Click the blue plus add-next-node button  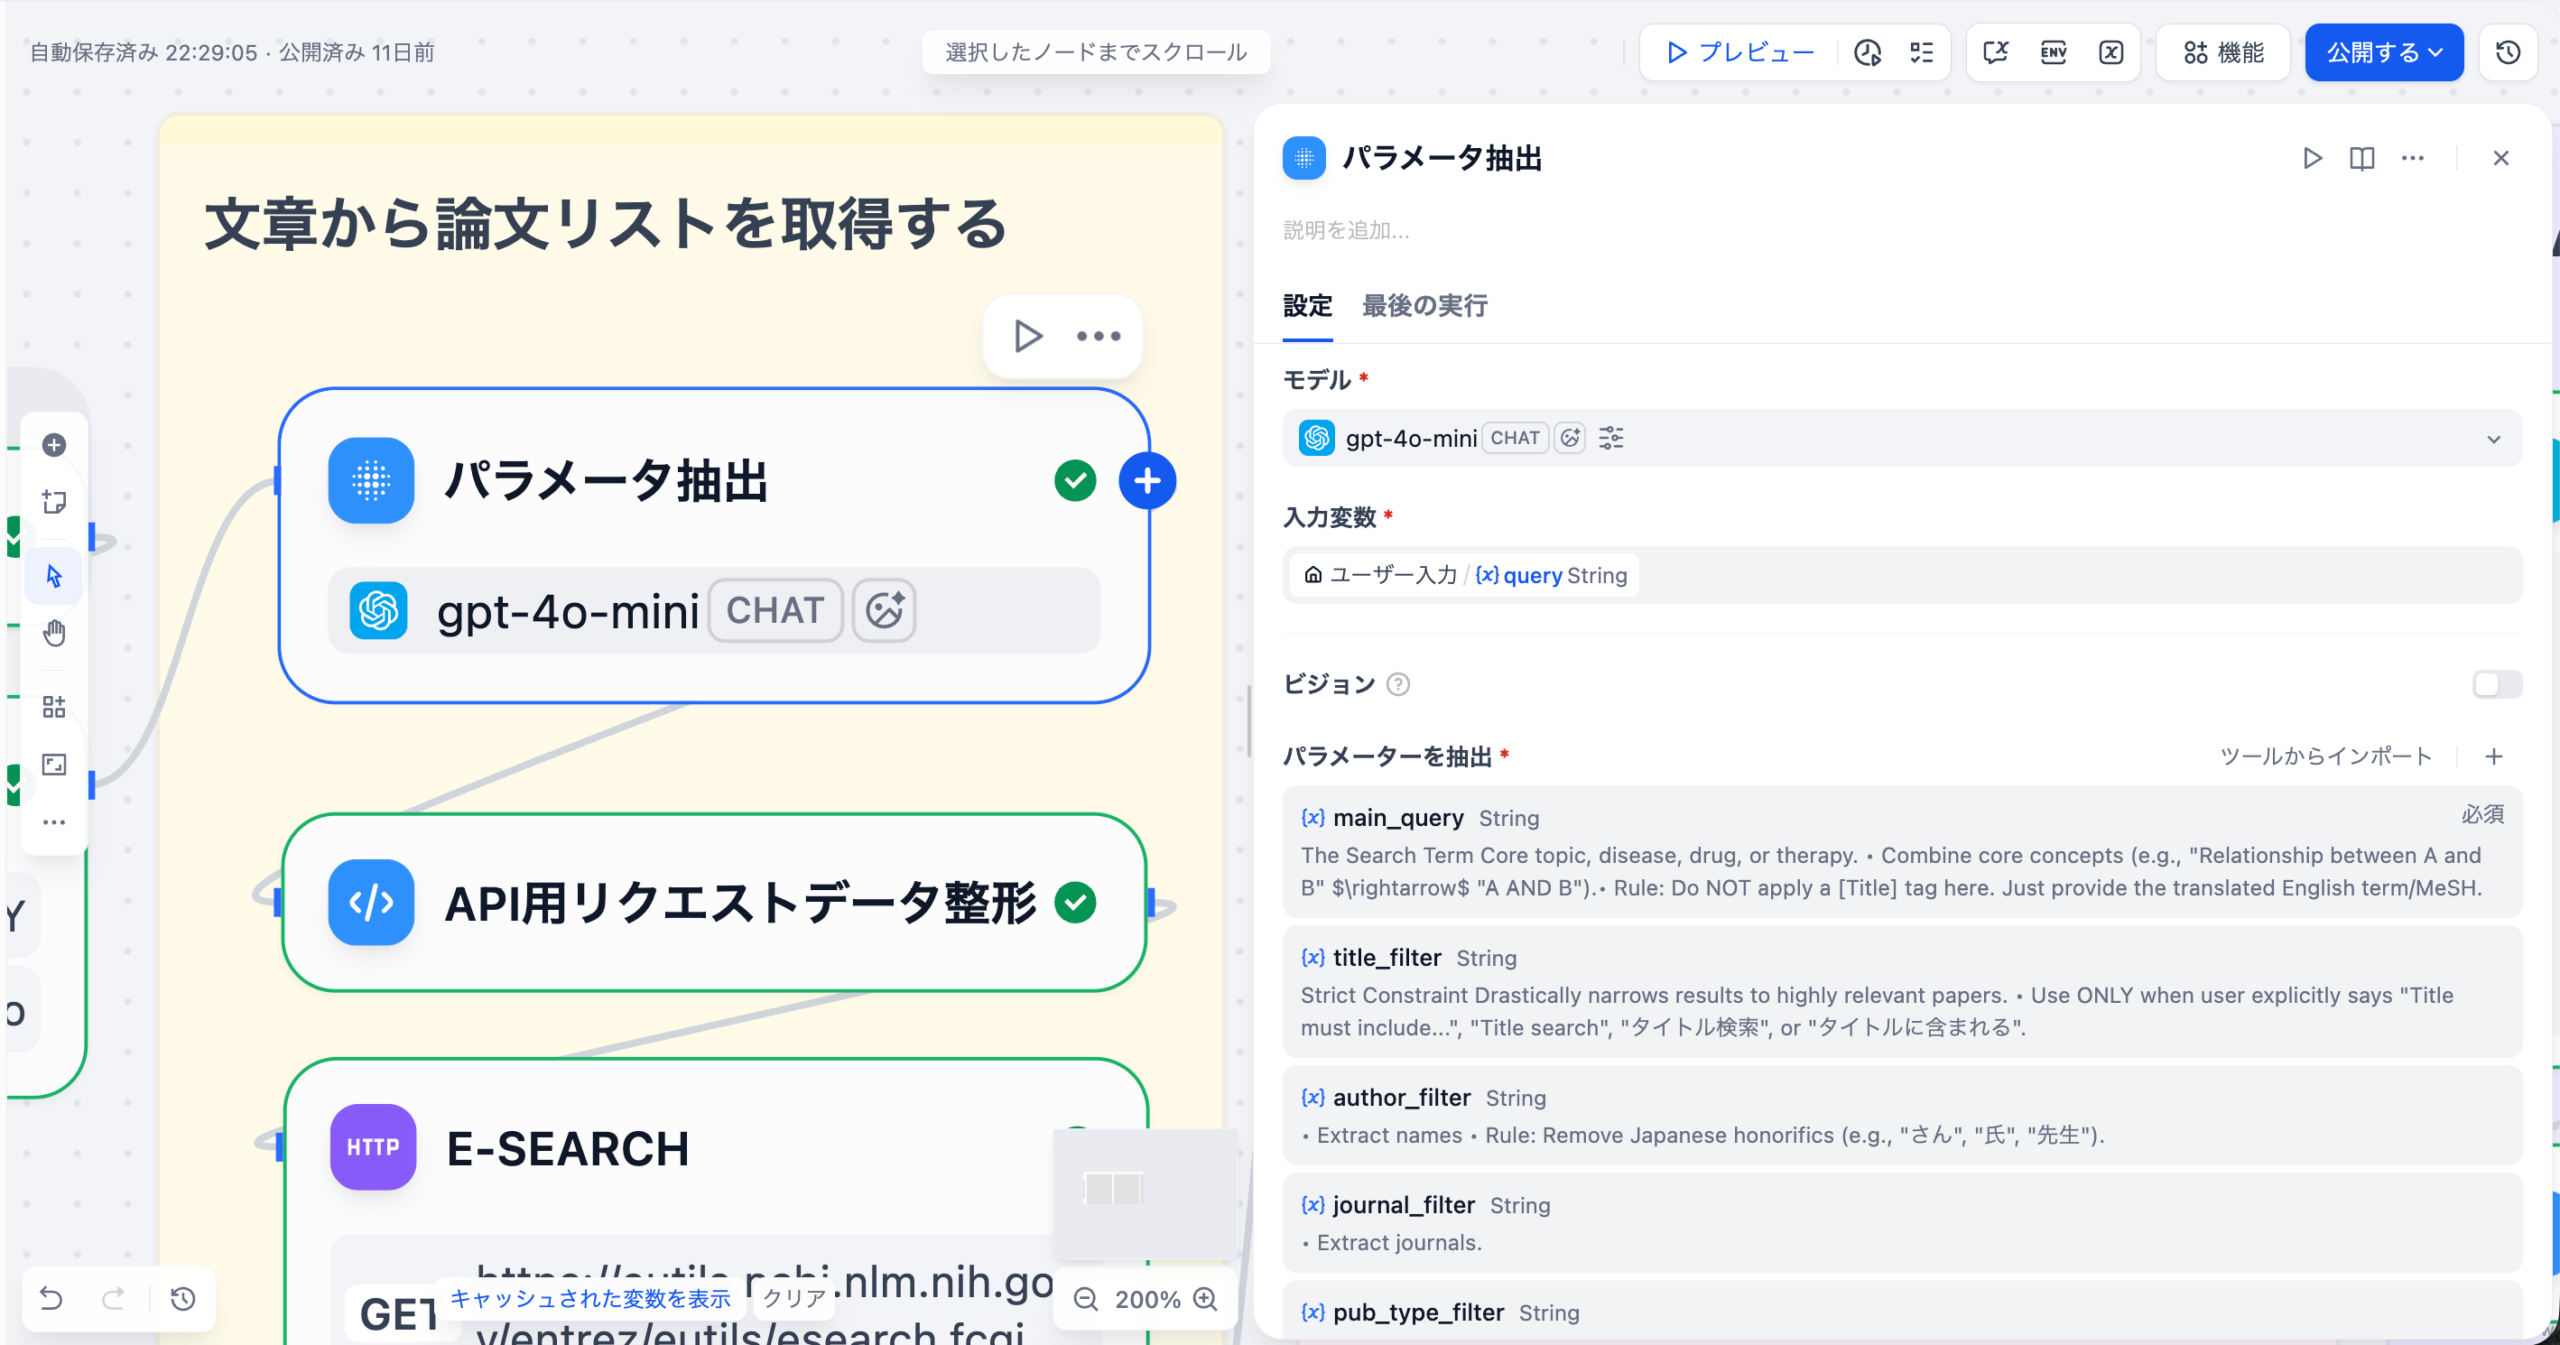point(1146,481)
